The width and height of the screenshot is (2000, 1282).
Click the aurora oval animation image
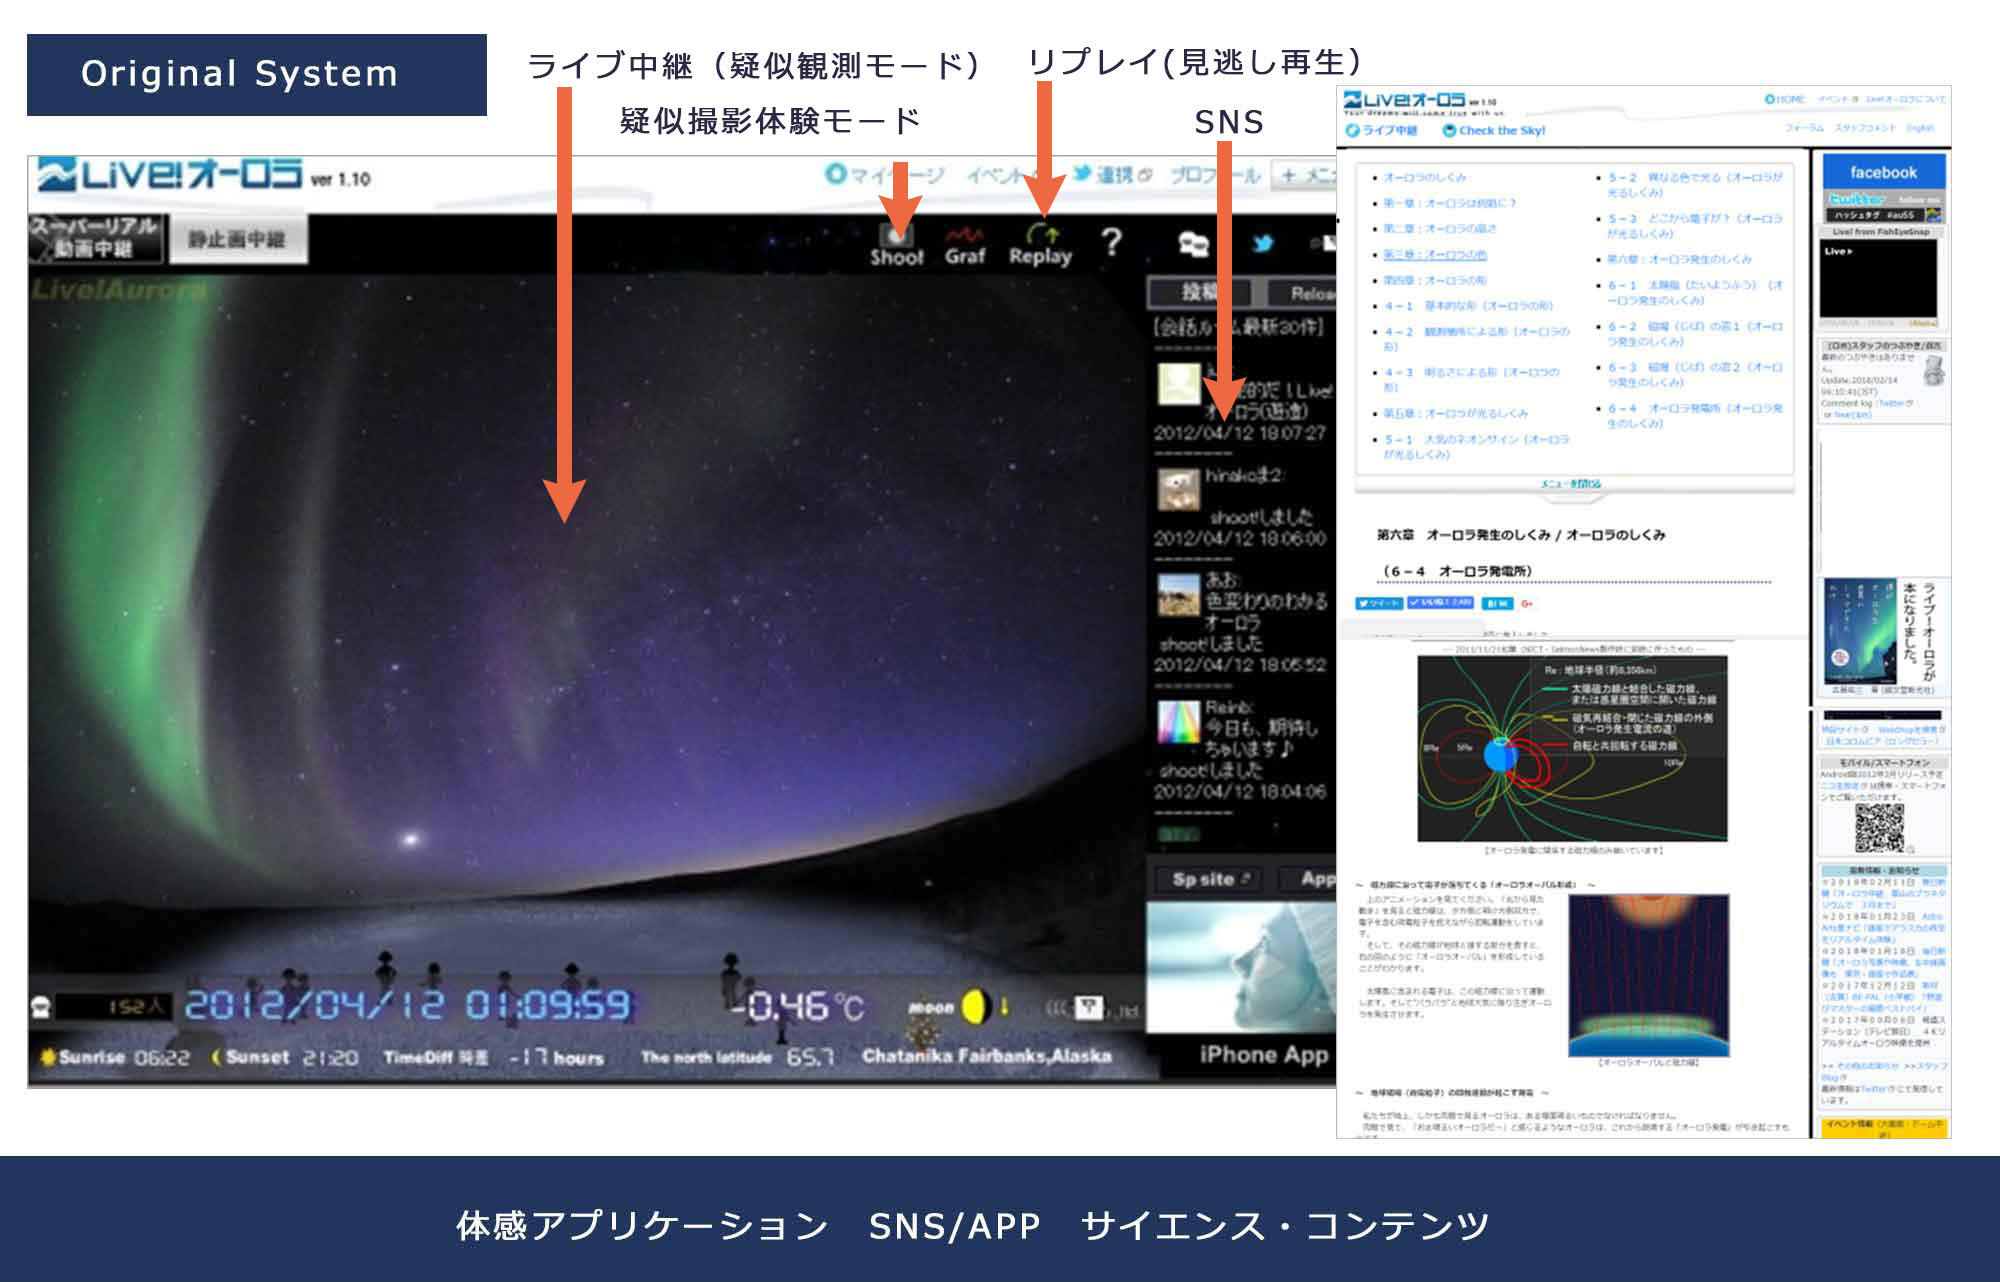(x=1648, y=975)
